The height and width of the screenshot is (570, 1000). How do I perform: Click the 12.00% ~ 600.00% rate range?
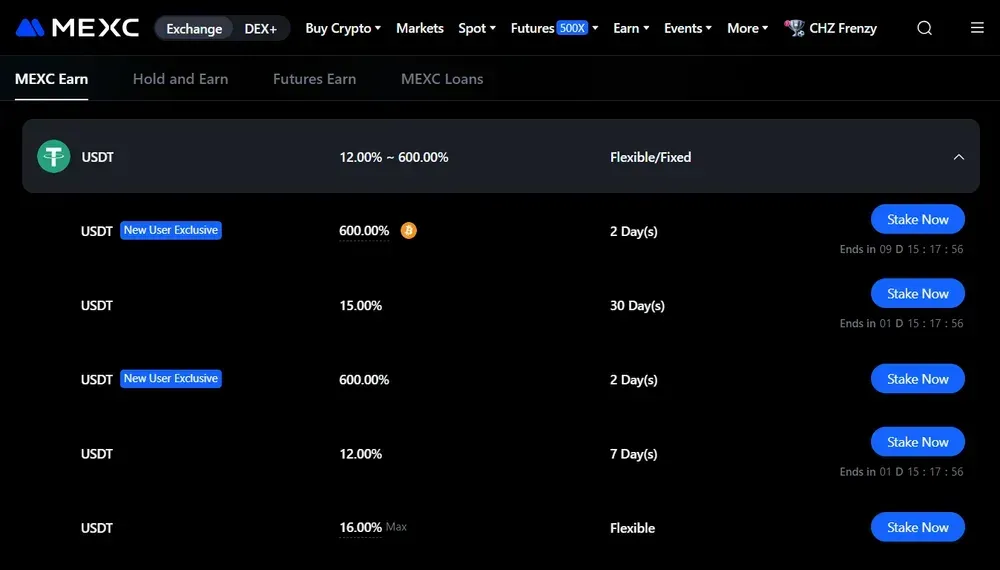(393, 157)
